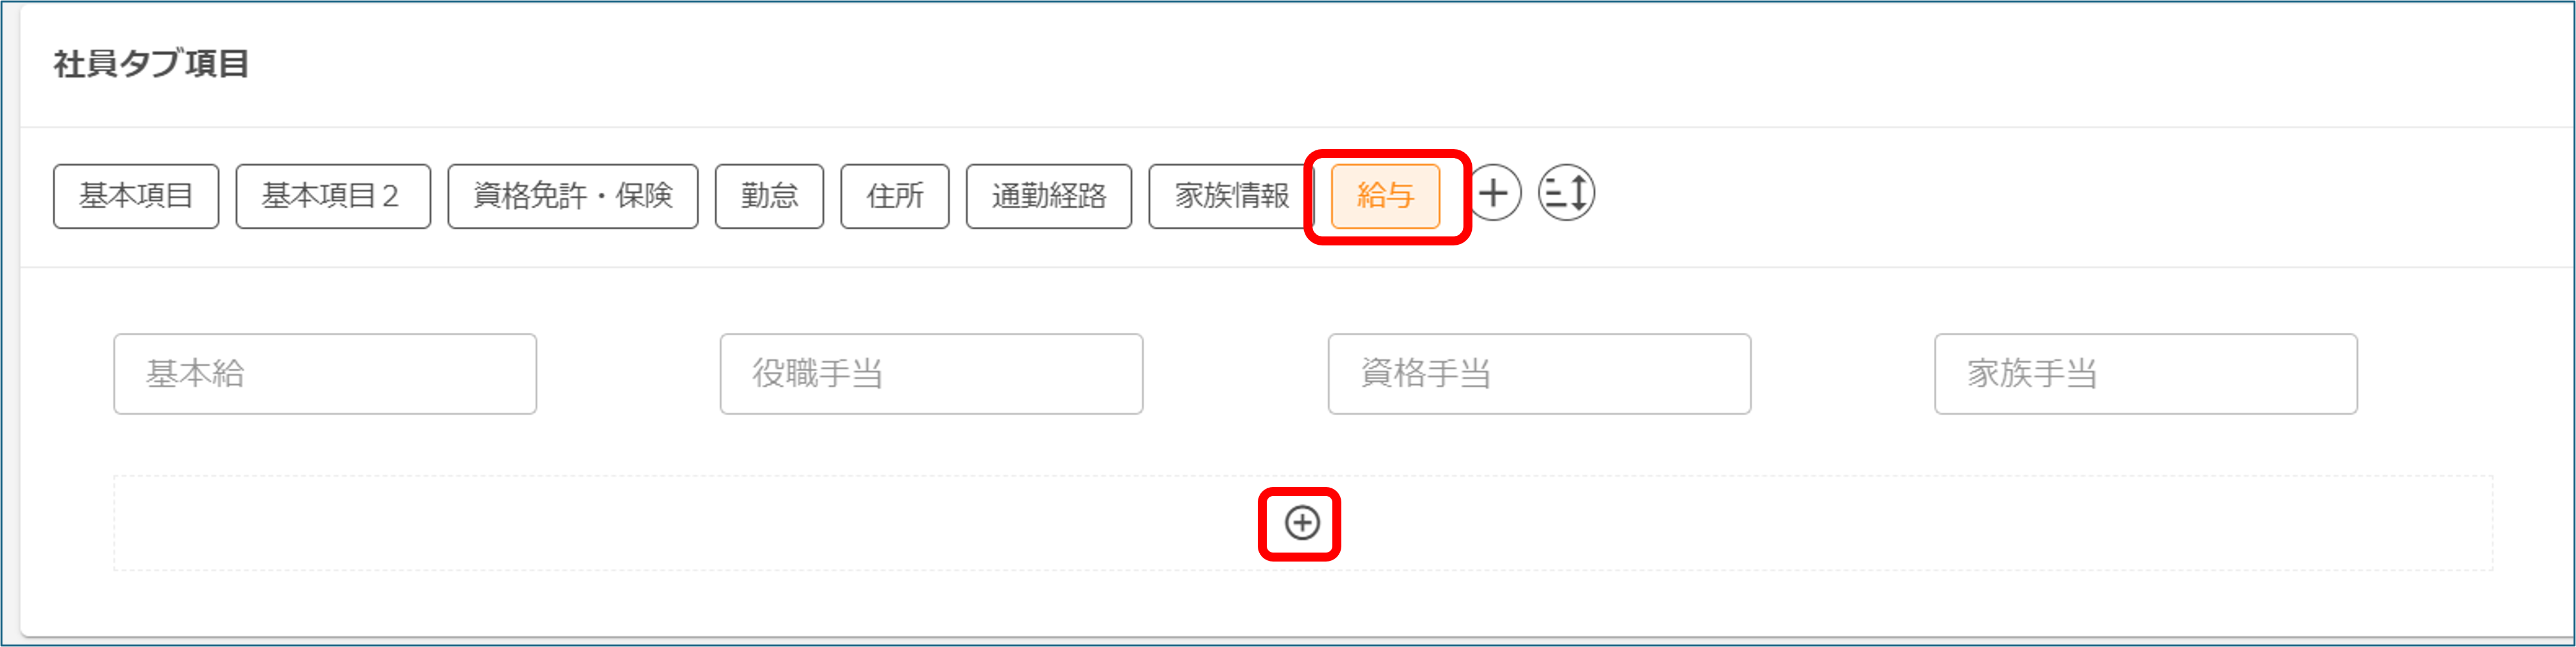Show the 住所 tab
The image size is (2576, 647).
pyautogui.click(x=895, y=196)
